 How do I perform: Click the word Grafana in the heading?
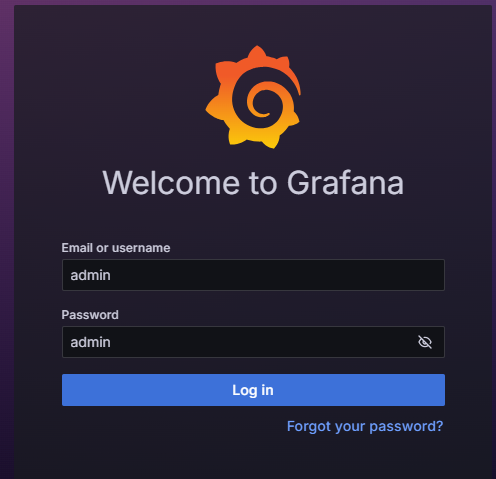(x=345, y=183)
